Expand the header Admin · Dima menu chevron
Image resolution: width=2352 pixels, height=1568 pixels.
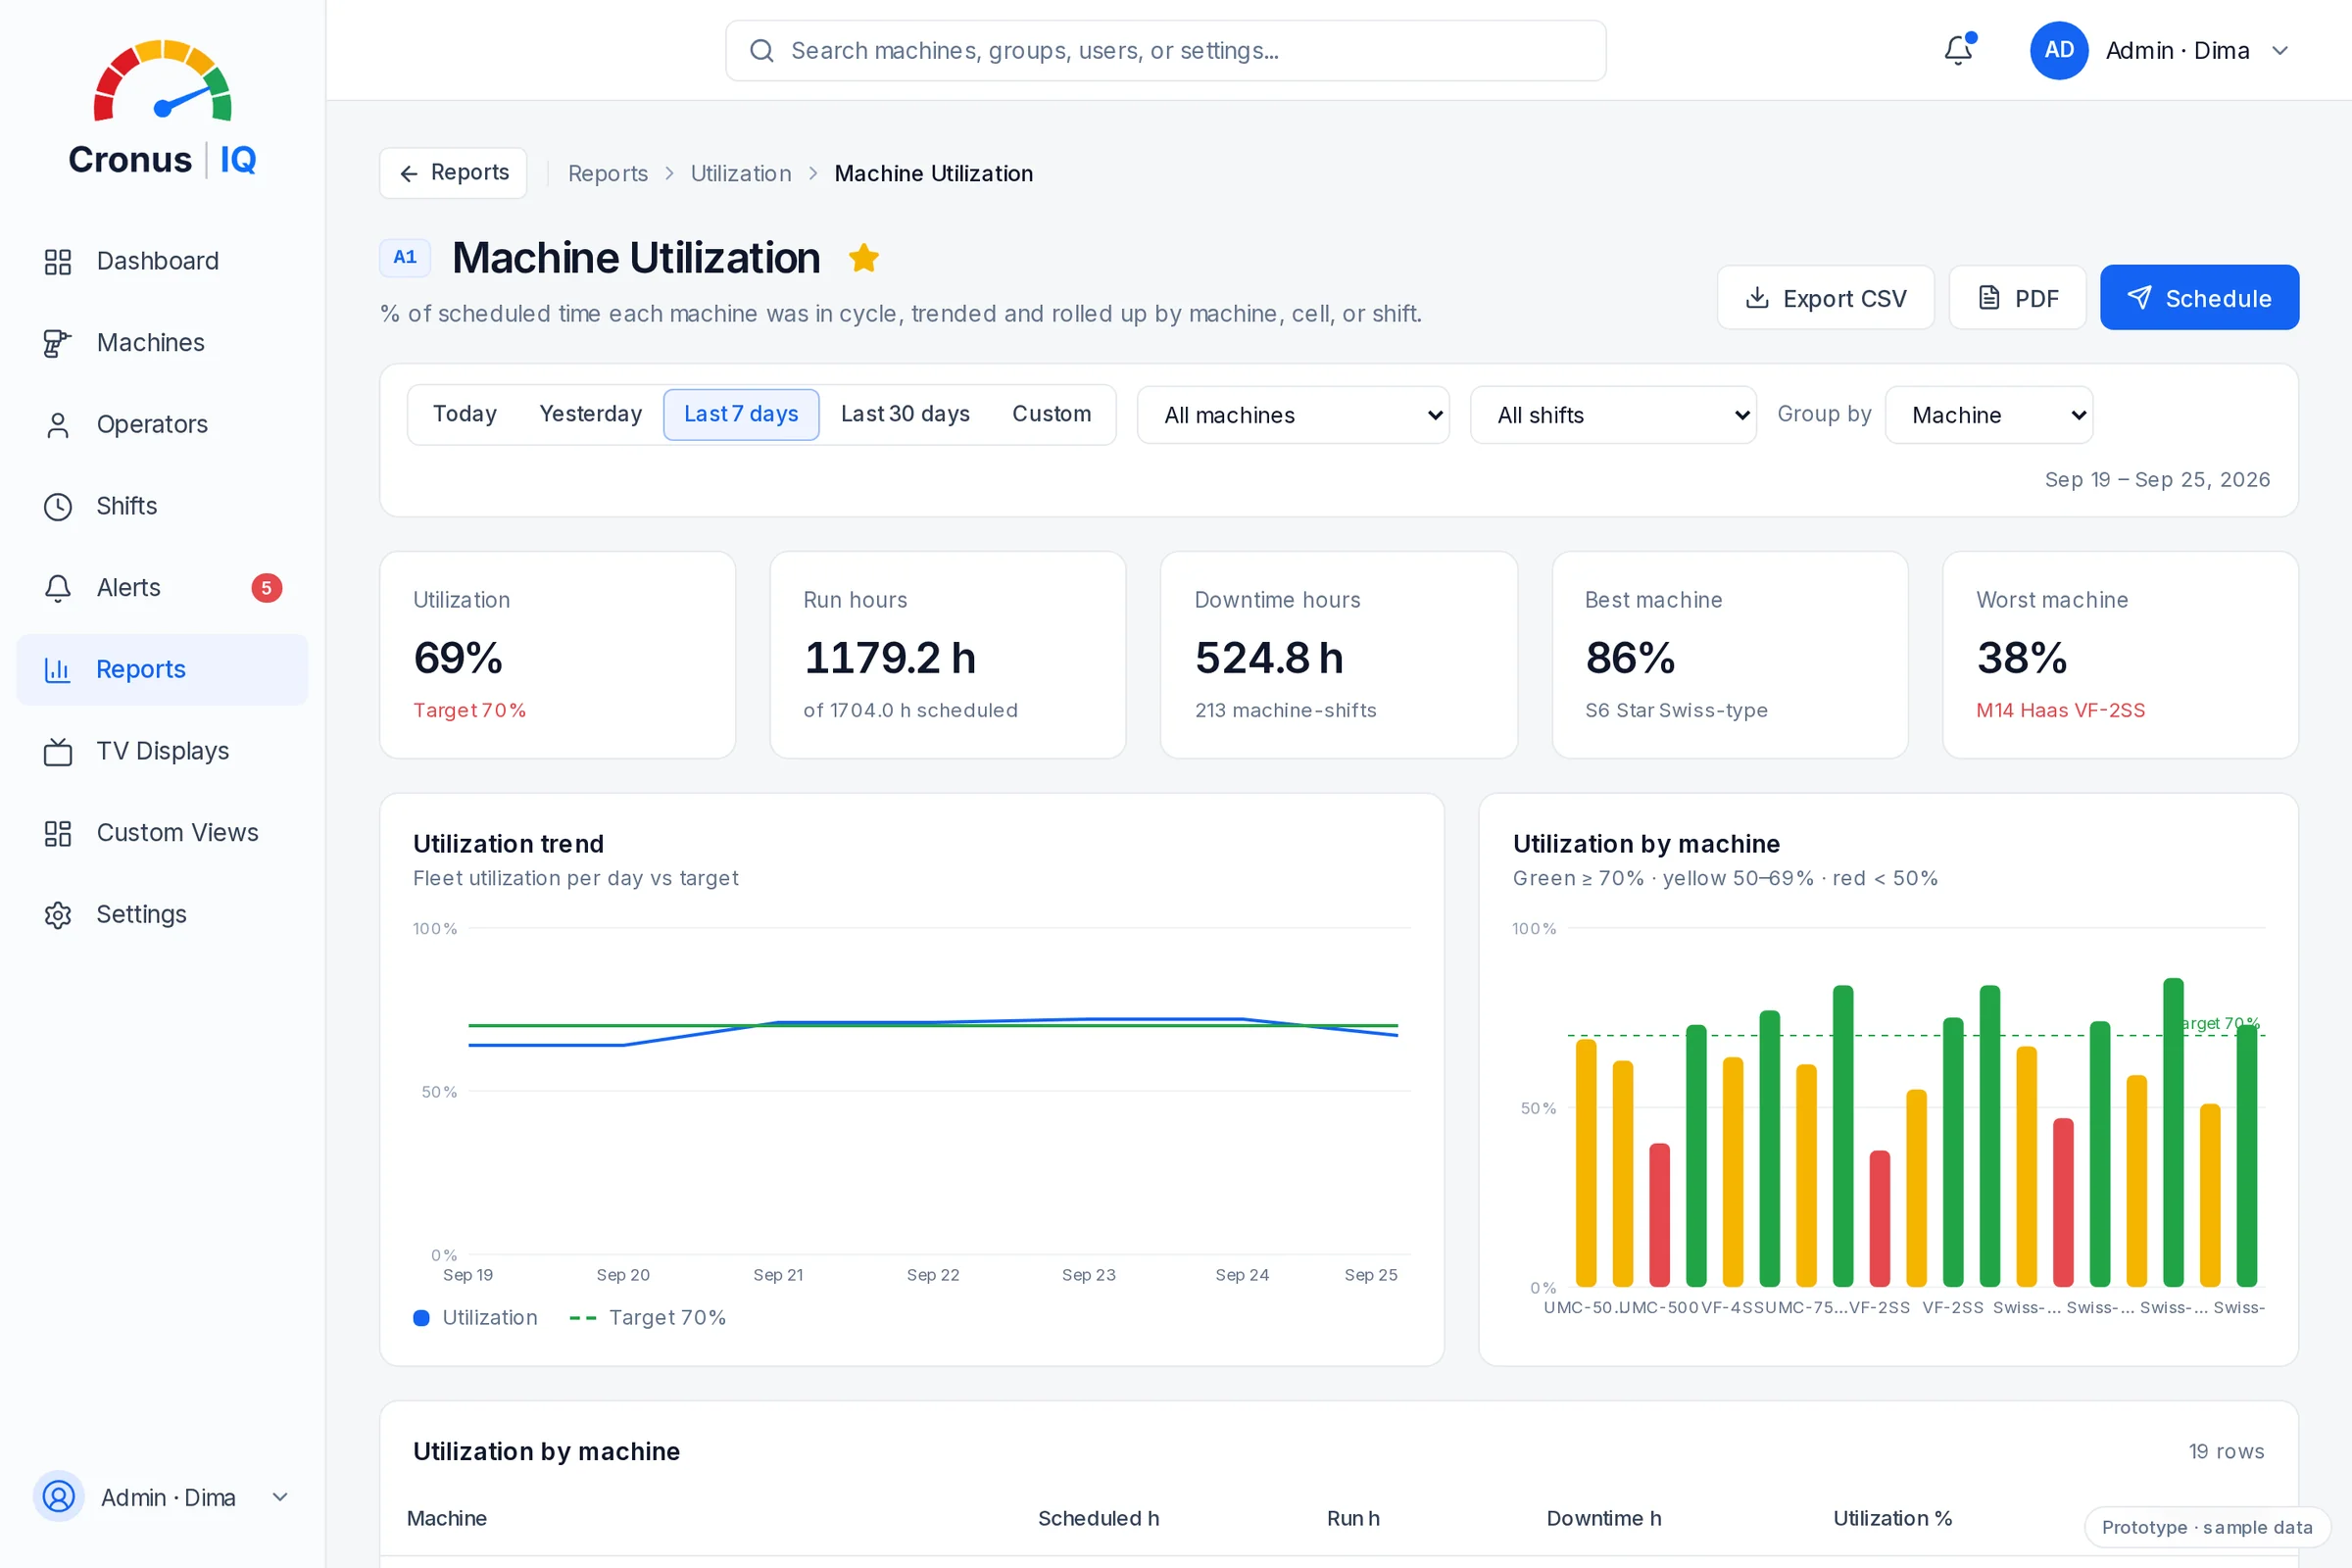(x=2280, y=50)
